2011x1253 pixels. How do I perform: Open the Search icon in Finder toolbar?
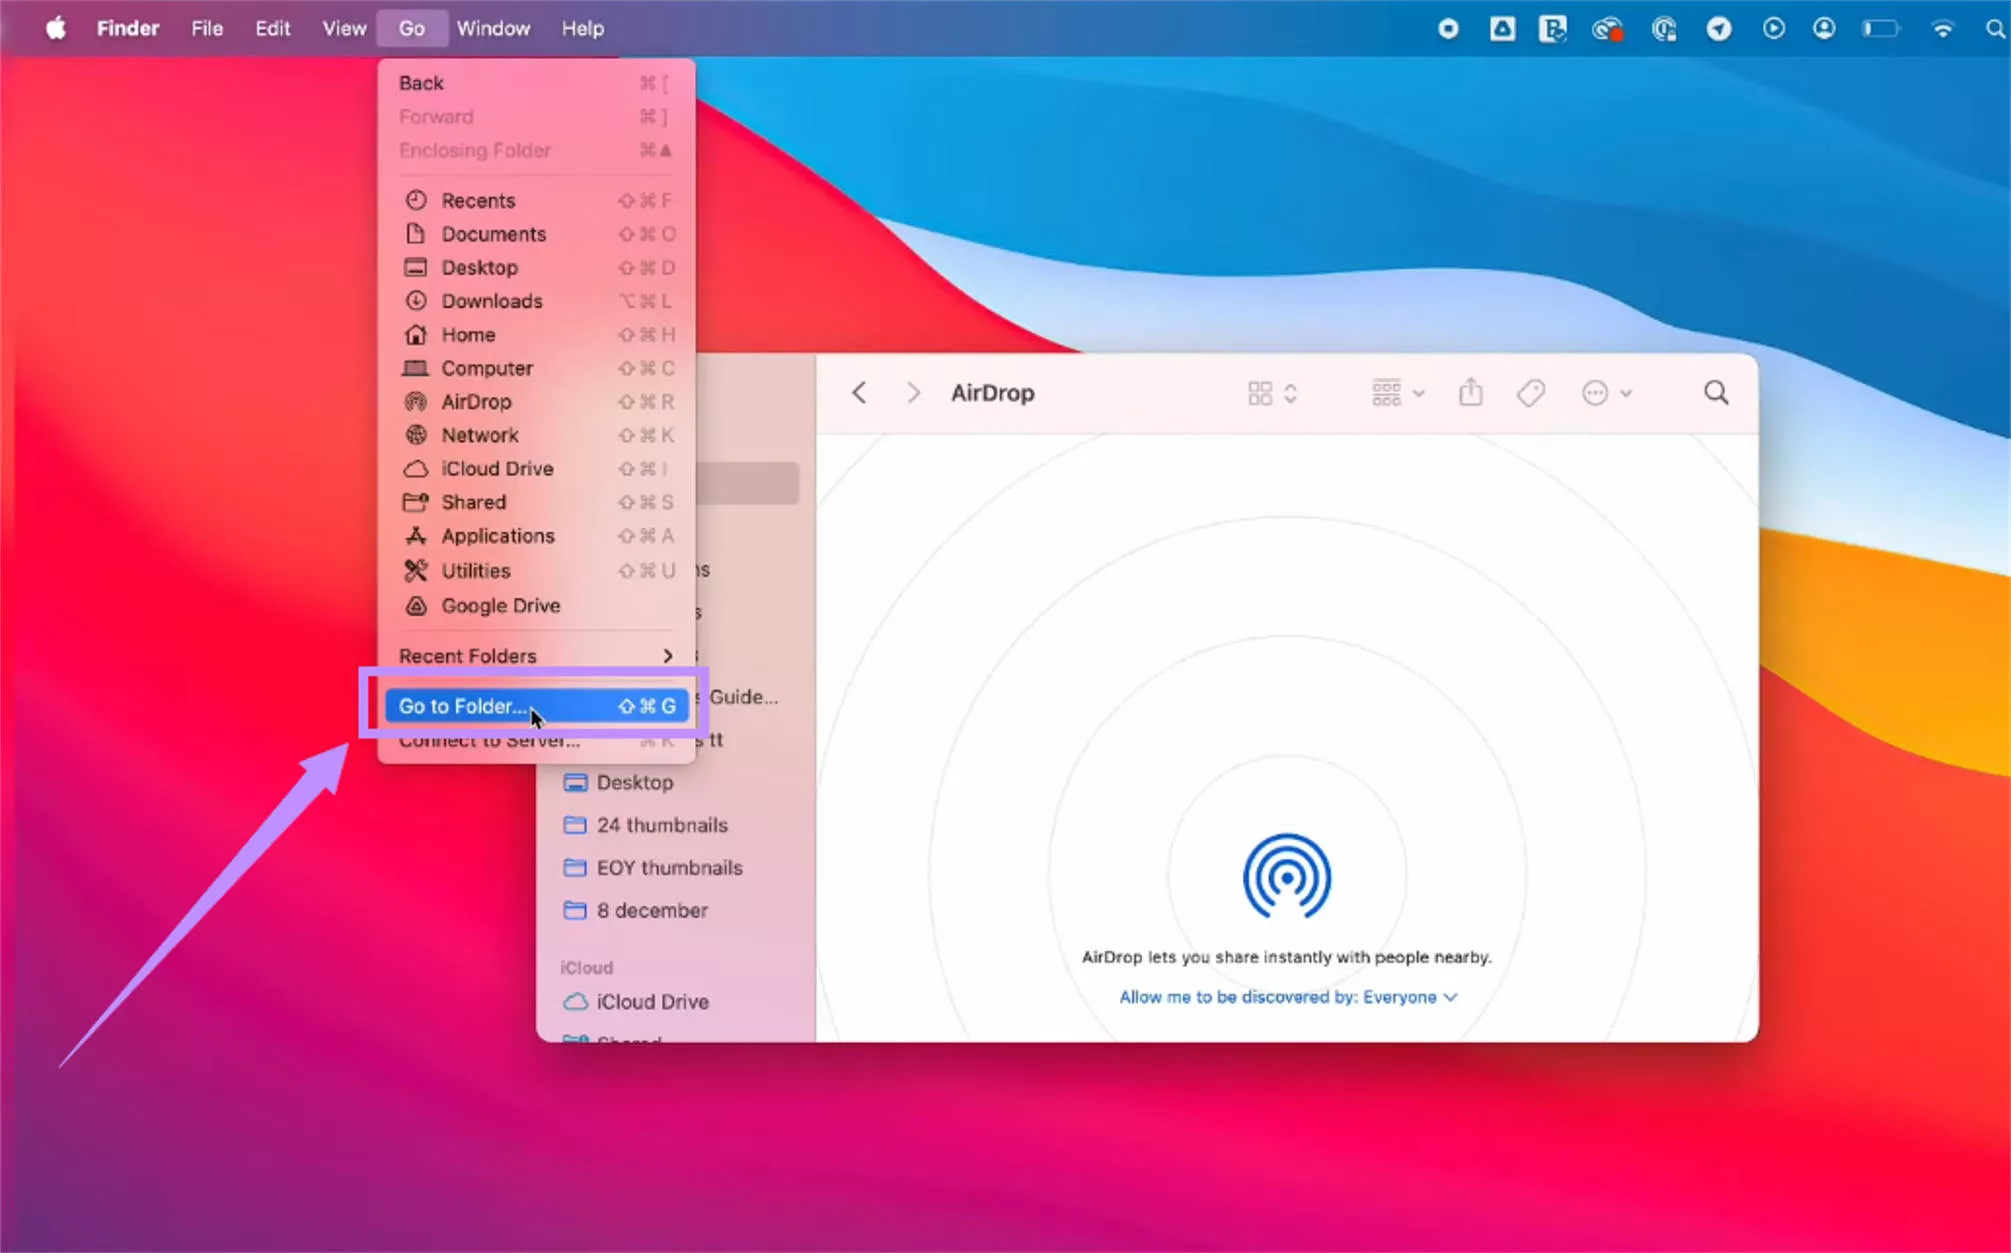pyautogui.click(x=1715, y=392)
